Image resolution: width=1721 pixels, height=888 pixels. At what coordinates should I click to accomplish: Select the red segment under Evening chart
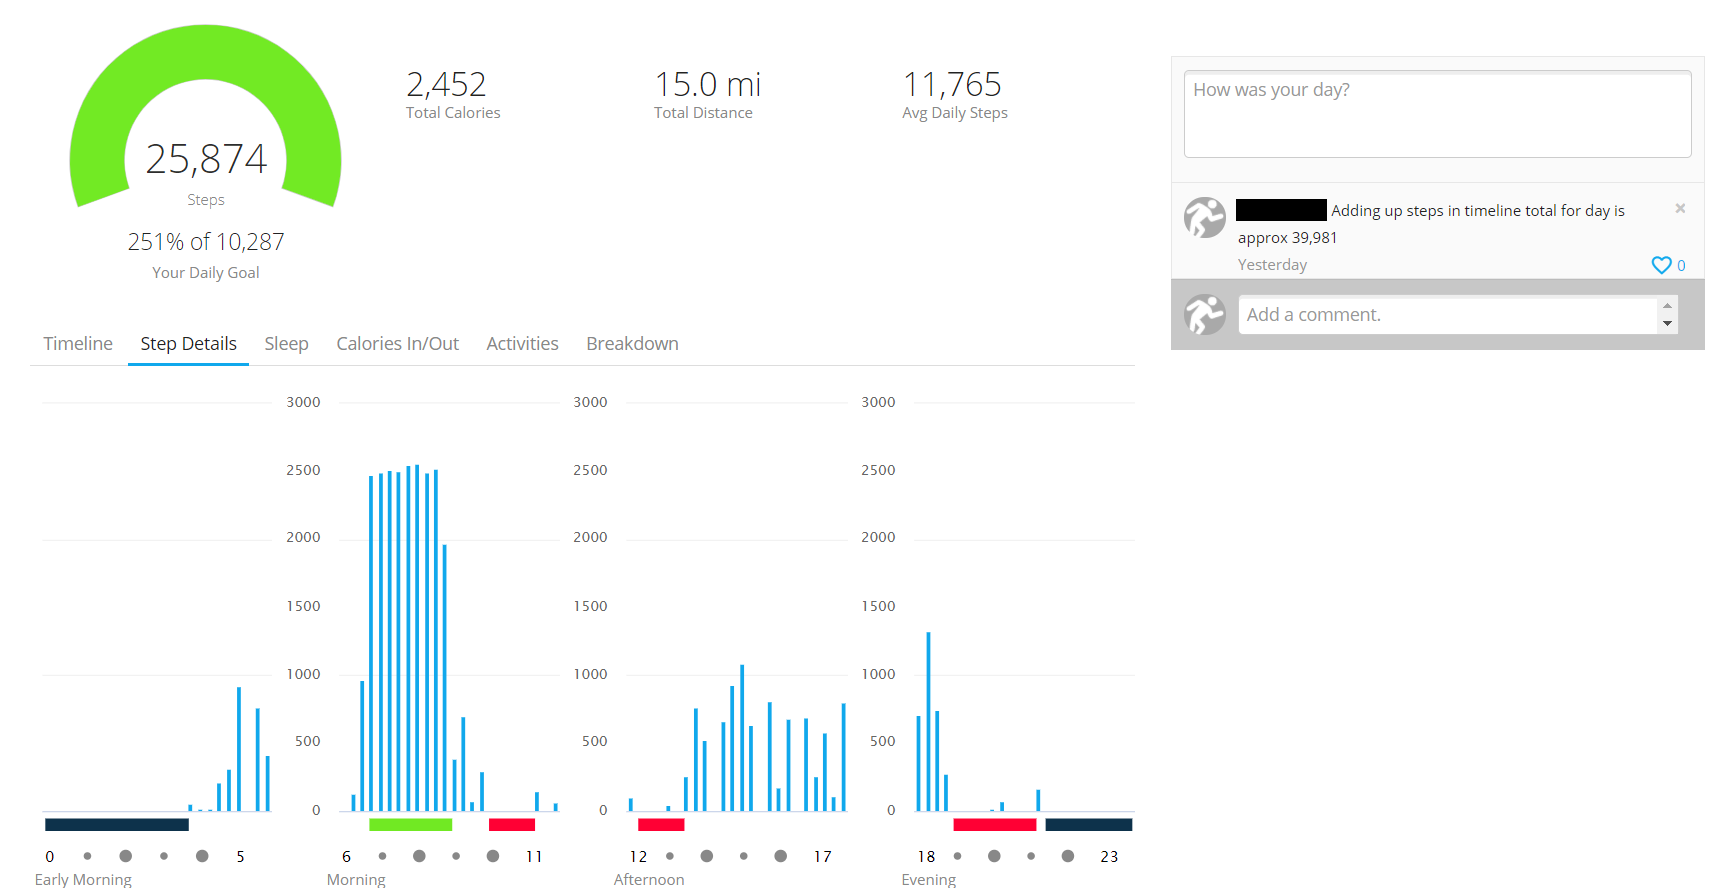point(994,825)
